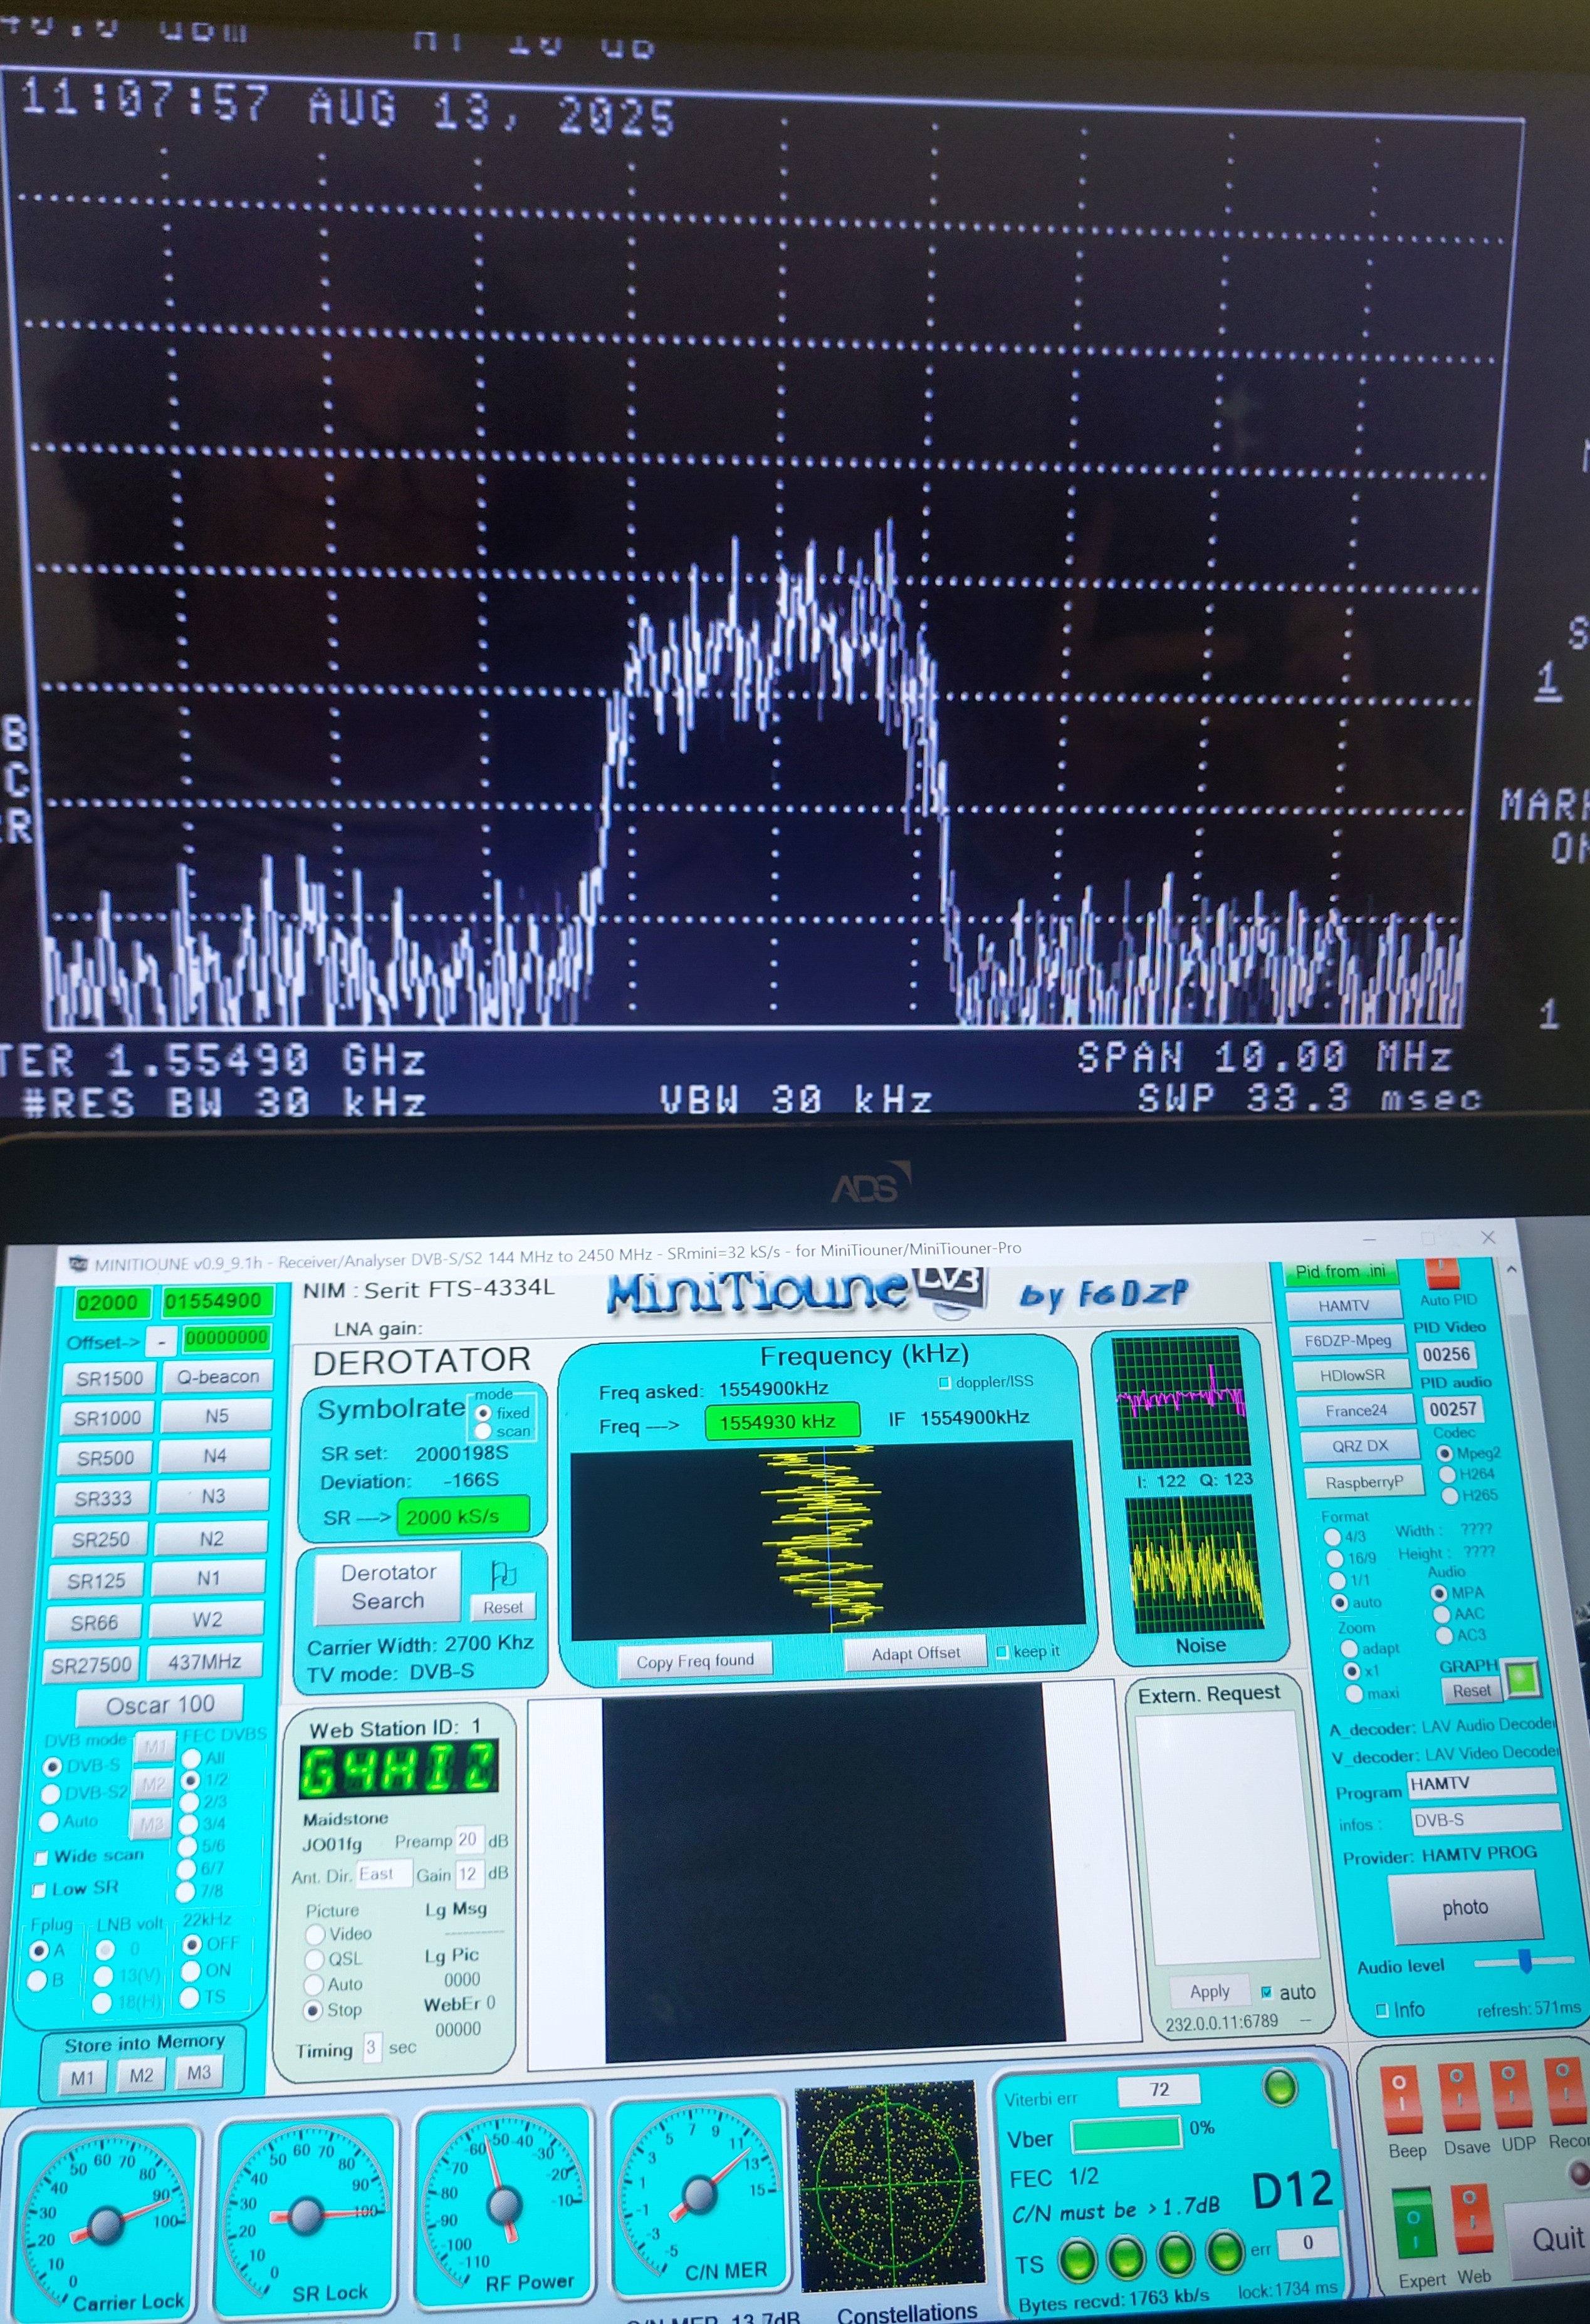Click the green Viterbi status LED
This screenshot has height=2324, width=1590.
[x=1279, y=2087]
